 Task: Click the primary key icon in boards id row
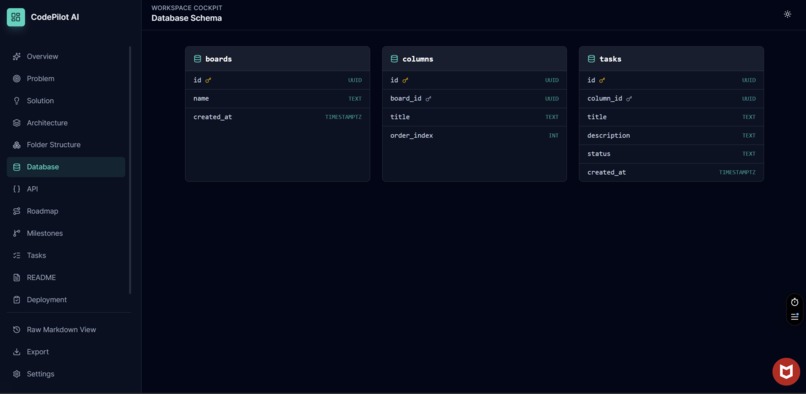[208, 80]
